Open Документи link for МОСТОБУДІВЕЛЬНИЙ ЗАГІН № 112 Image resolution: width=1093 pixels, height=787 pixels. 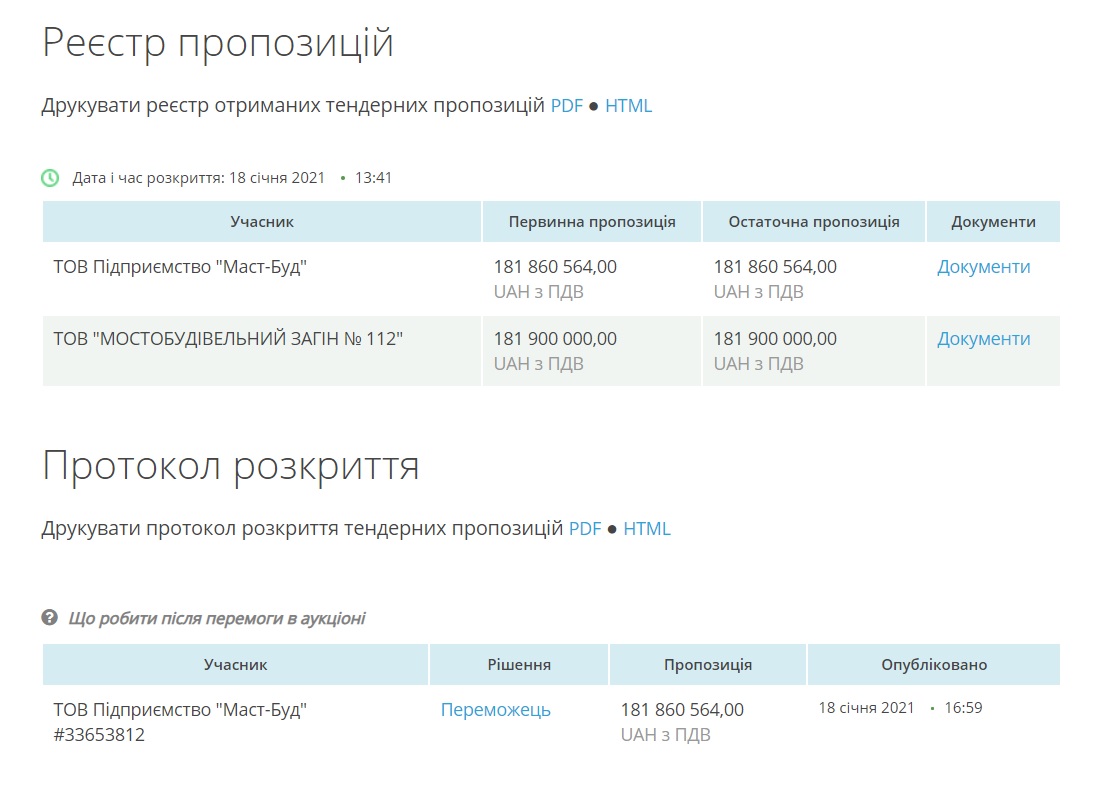tap(984, 339)
